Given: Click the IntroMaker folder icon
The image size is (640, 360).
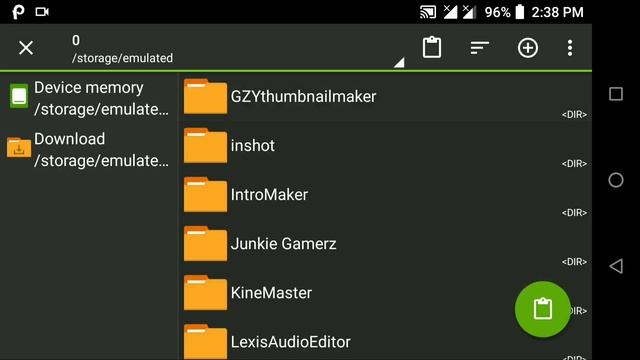Looking at the screenshot, I should click(205, 195).
